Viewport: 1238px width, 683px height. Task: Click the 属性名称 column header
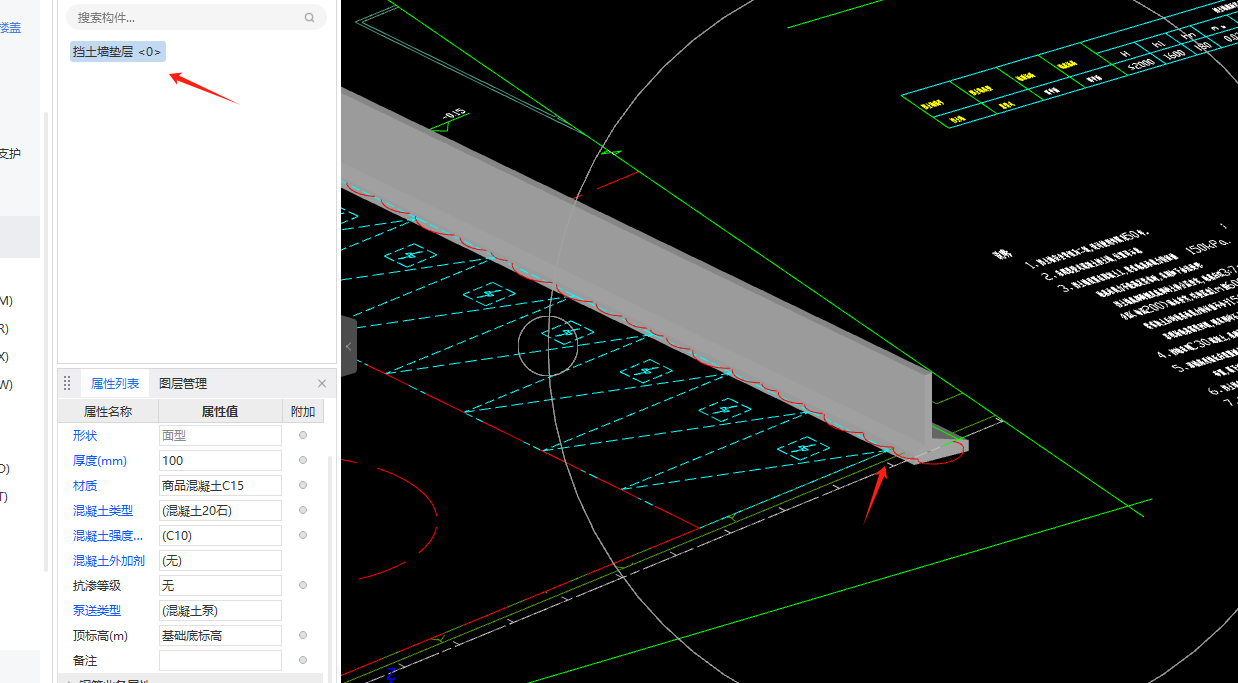(x=108, y=411)
